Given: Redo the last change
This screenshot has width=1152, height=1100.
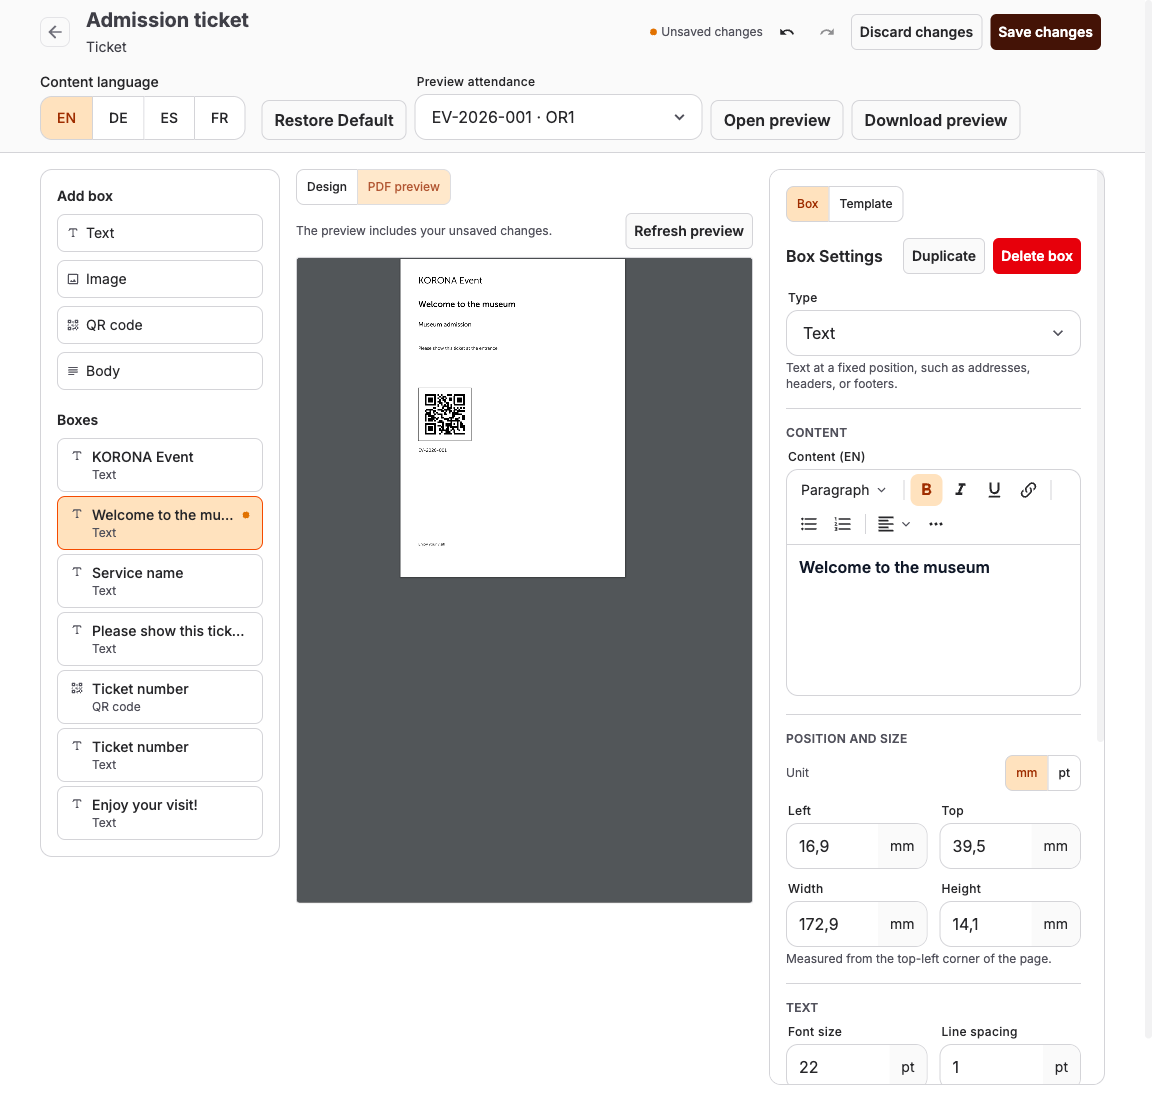Looking at the screenshot, I should tap(827, 32).
